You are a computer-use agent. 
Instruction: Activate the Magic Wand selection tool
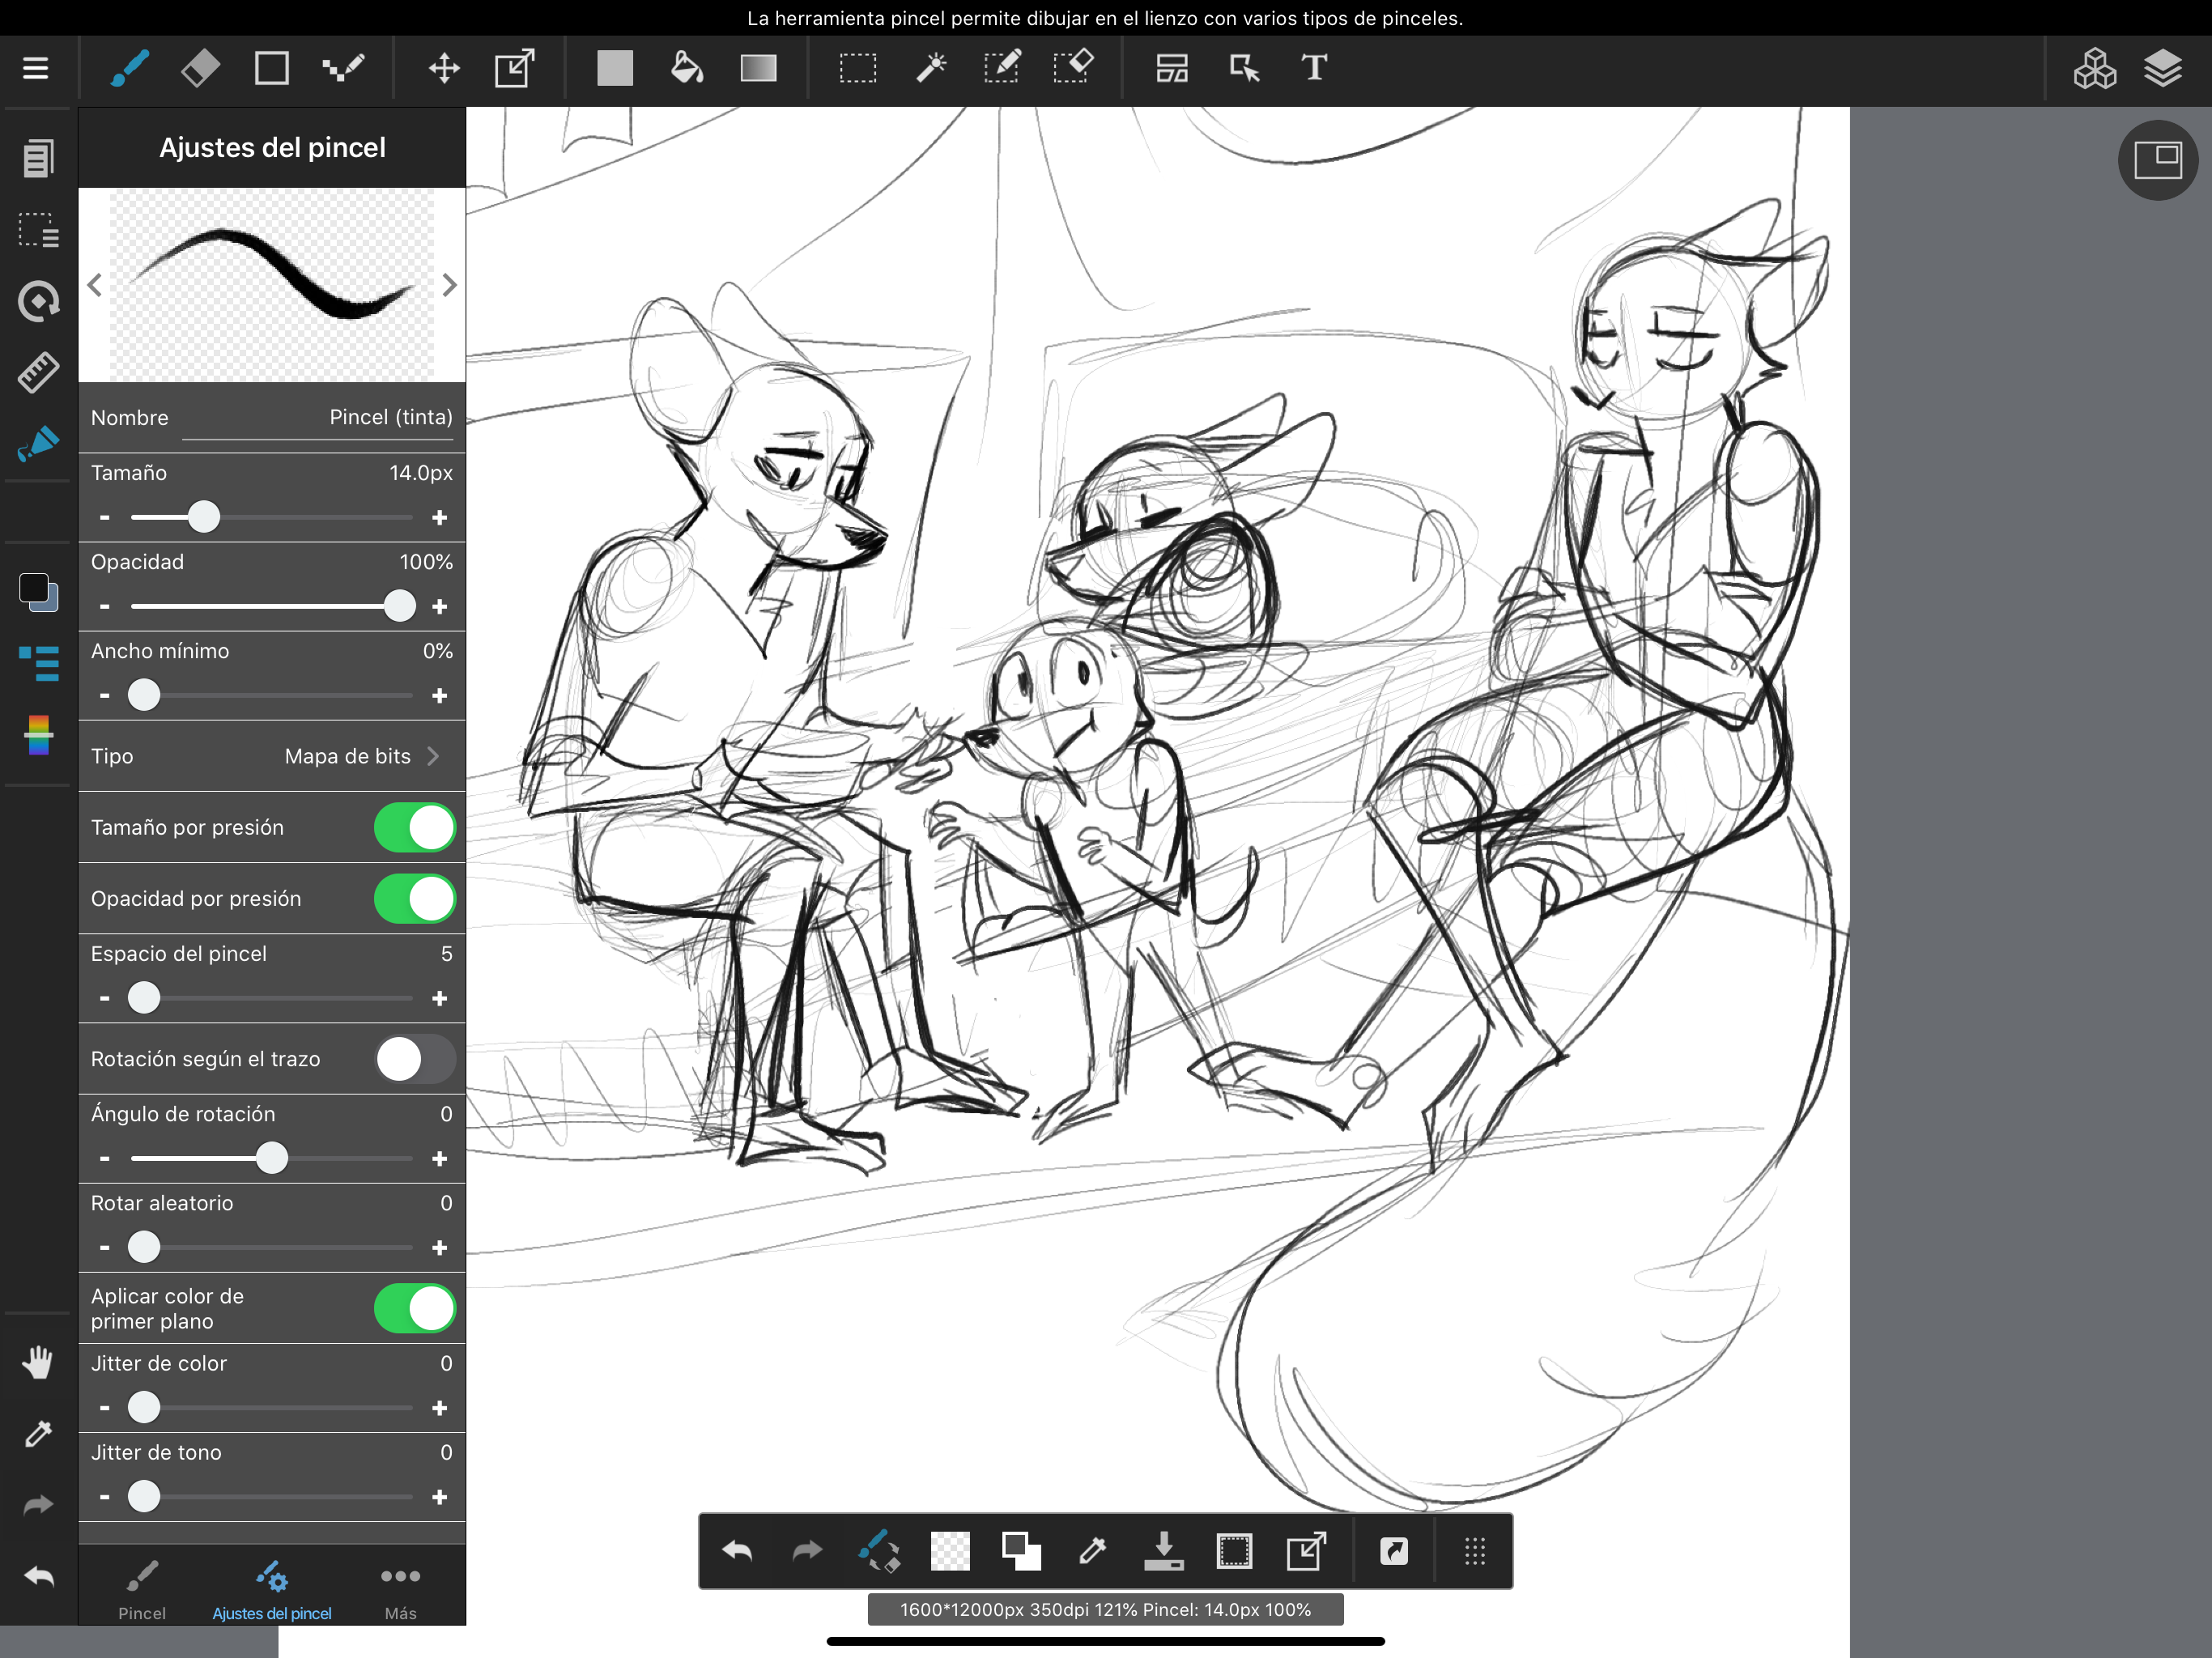pos(930,68)
